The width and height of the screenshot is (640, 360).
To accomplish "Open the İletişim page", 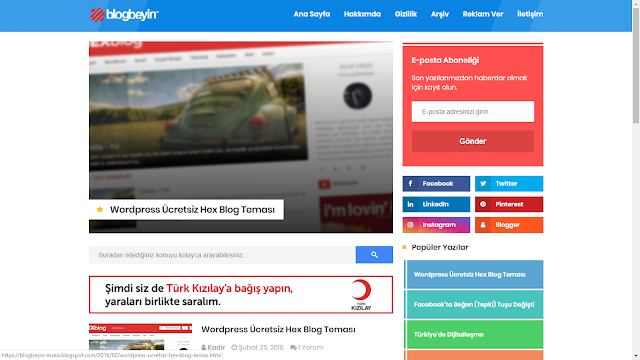I will pyautogui.click(x=530, y=14).
